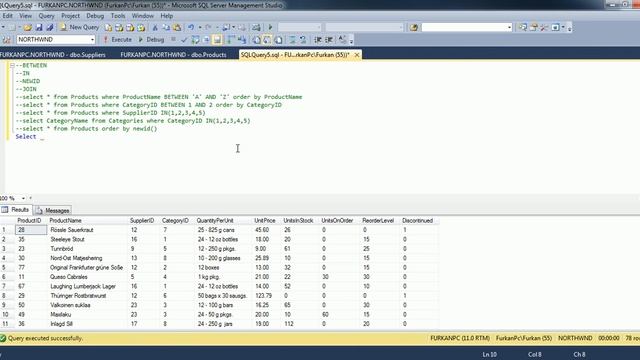Save all open files in the toolbar
The image size is (640, 360).
(50, 27)
